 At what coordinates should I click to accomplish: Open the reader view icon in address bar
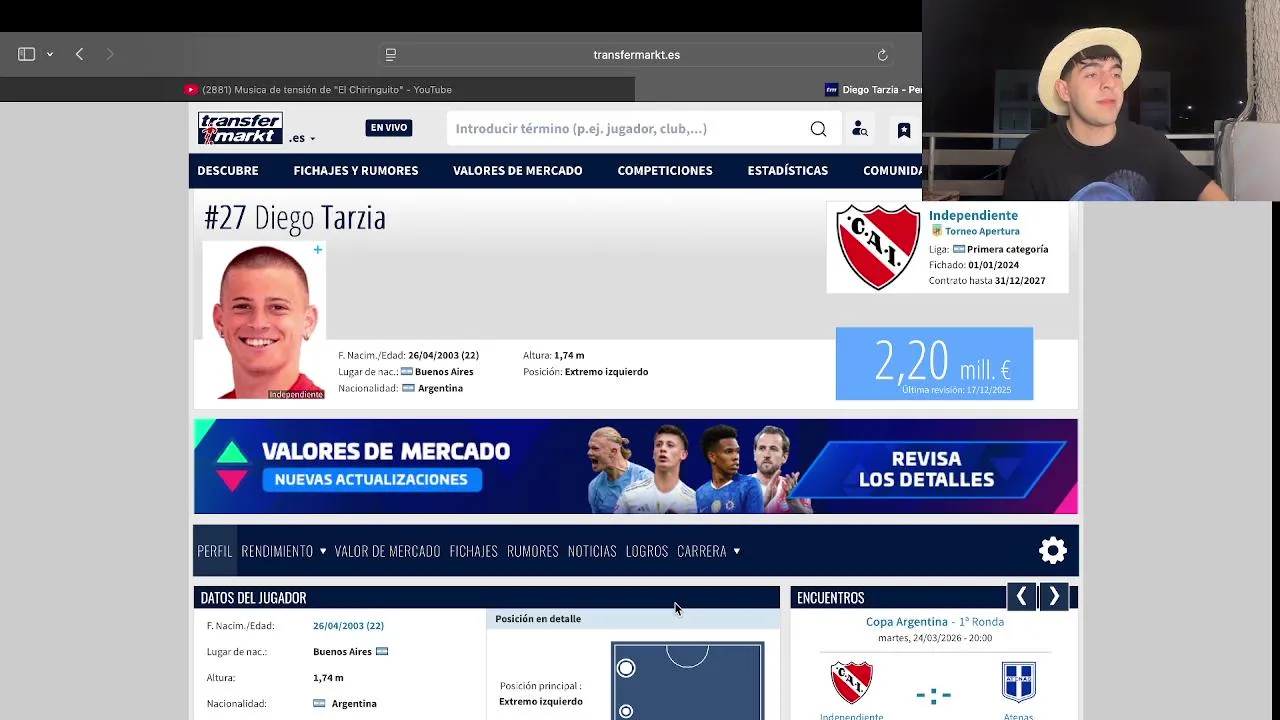pyautogui.click(x=391, y=55)
